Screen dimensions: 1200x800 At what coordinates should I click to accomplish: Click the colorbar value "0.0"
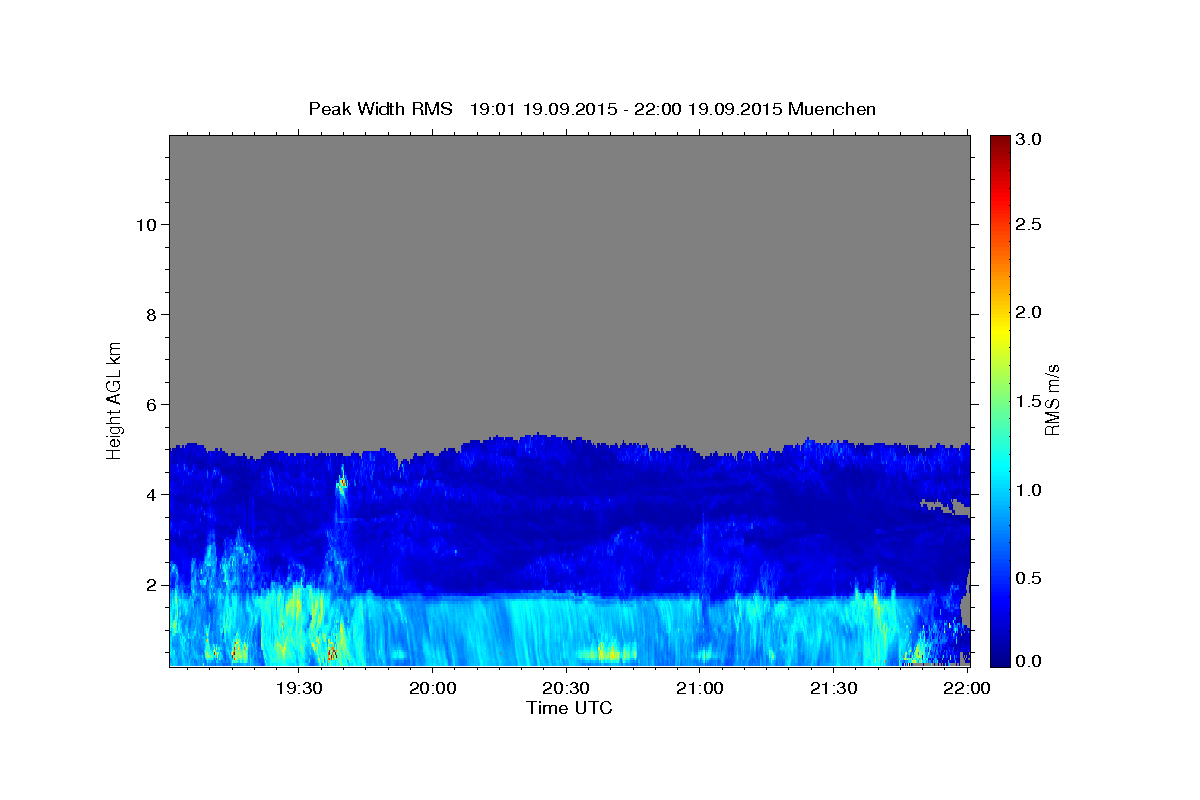[x=1028, y=660]
